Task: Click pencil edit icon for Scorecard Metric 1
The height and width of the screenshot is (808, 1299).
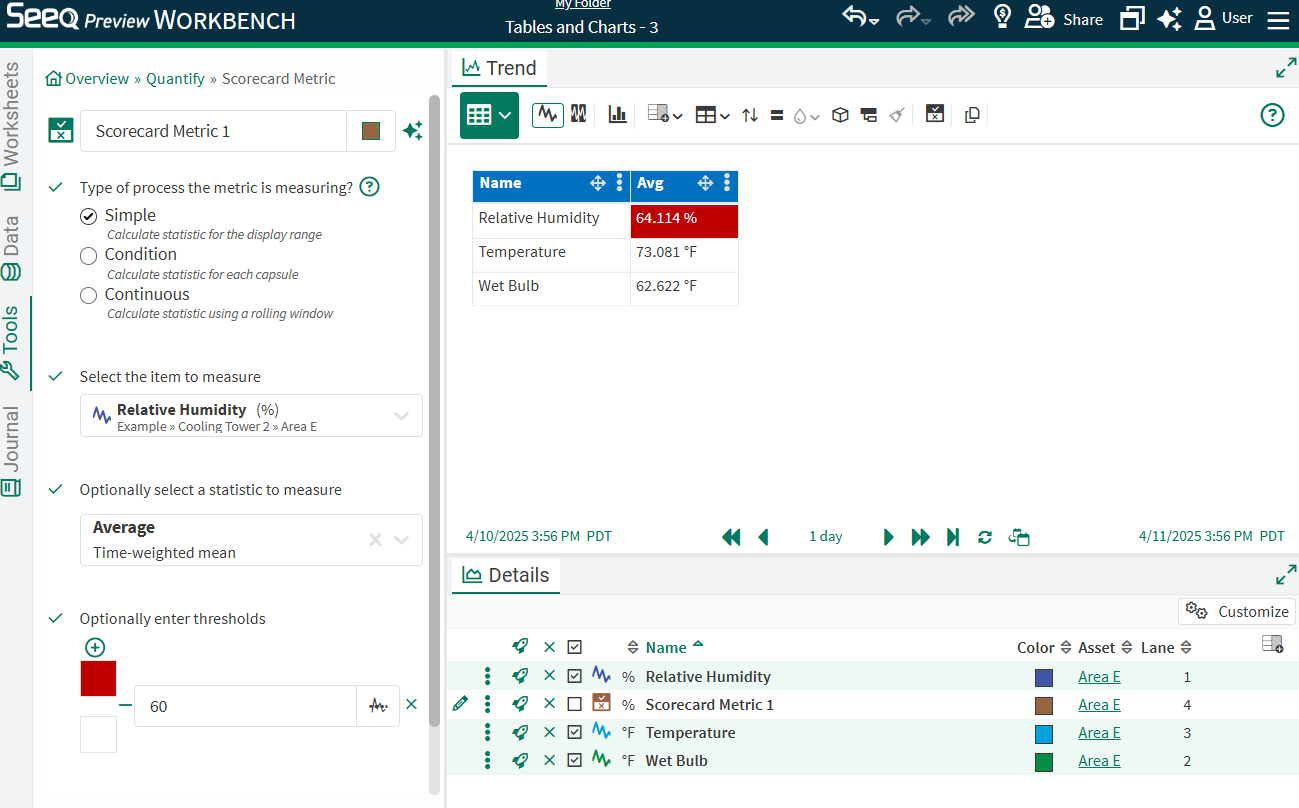Action: 460,704
